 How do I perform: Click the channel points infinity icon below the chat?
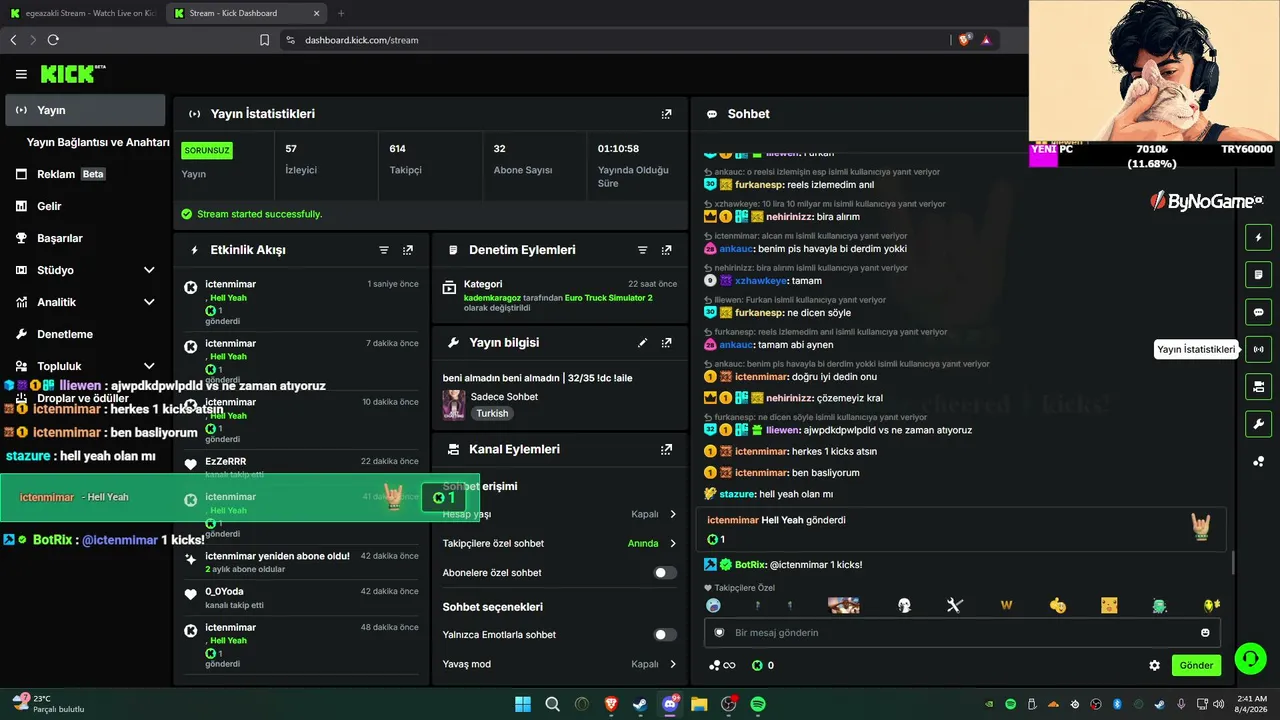click(722, 665)
